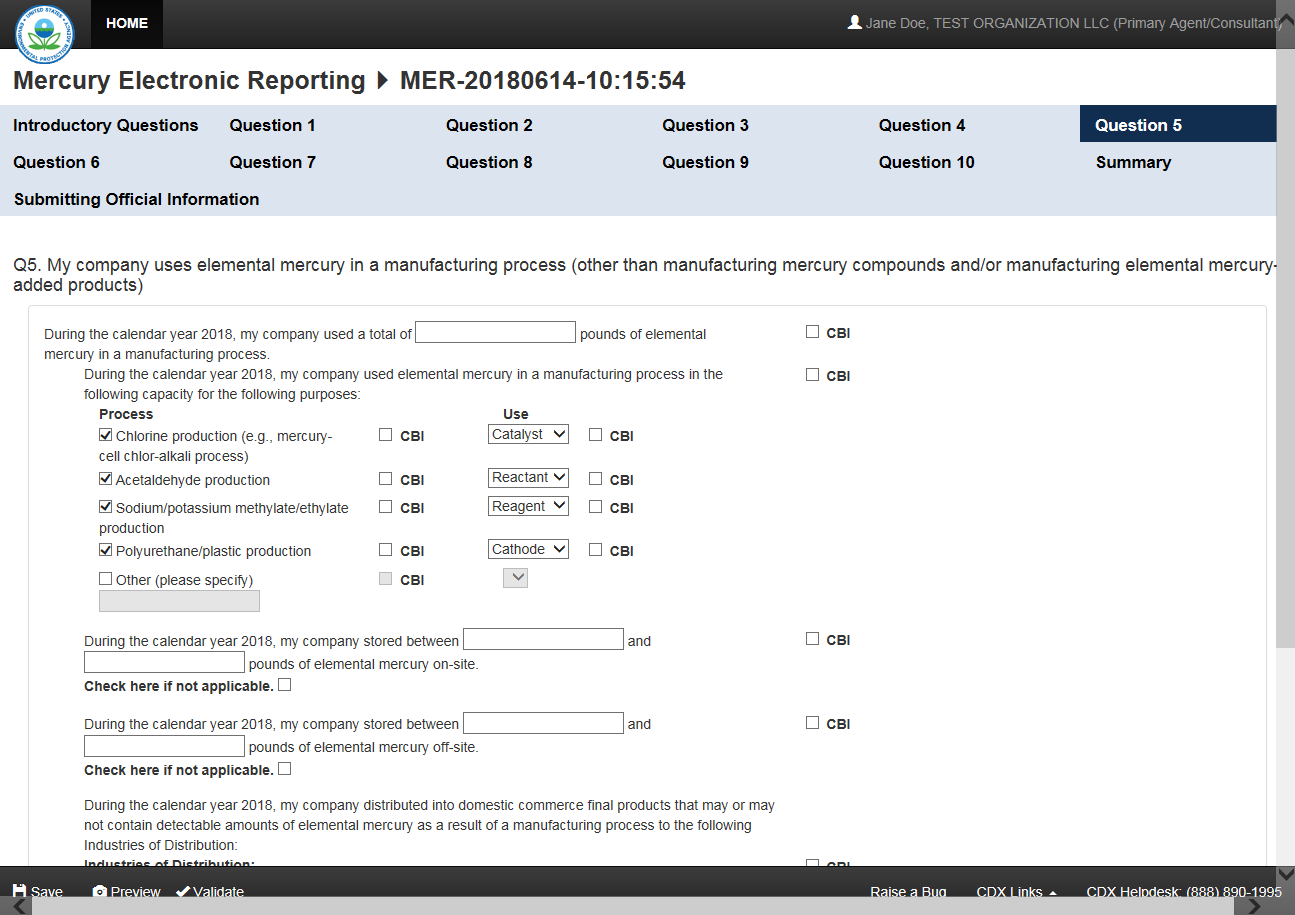
Task: Click the HOME button
Action: [127, 23]
